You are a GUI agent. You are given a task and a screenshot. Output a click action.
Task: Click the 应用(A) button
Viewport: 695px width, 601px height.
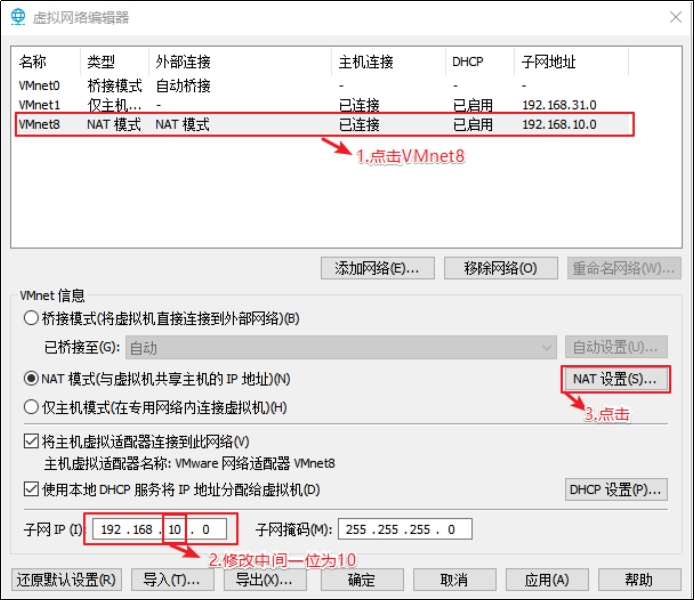click(547, 580)
